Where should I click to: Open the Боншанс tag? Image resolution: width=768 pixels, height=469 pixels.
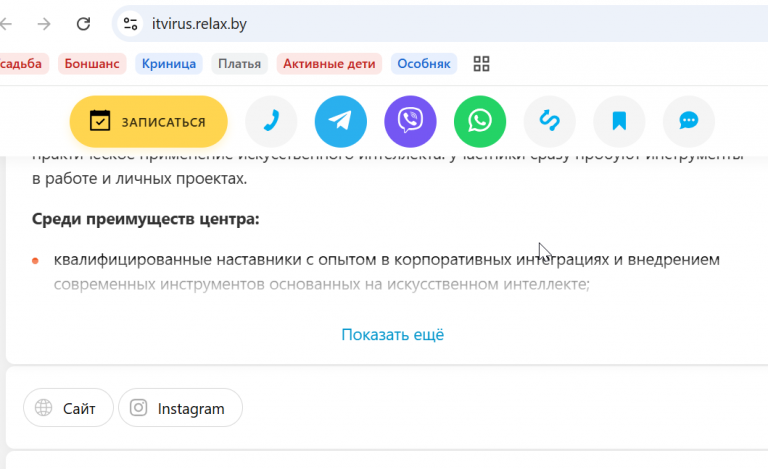[x=92, y=64]
